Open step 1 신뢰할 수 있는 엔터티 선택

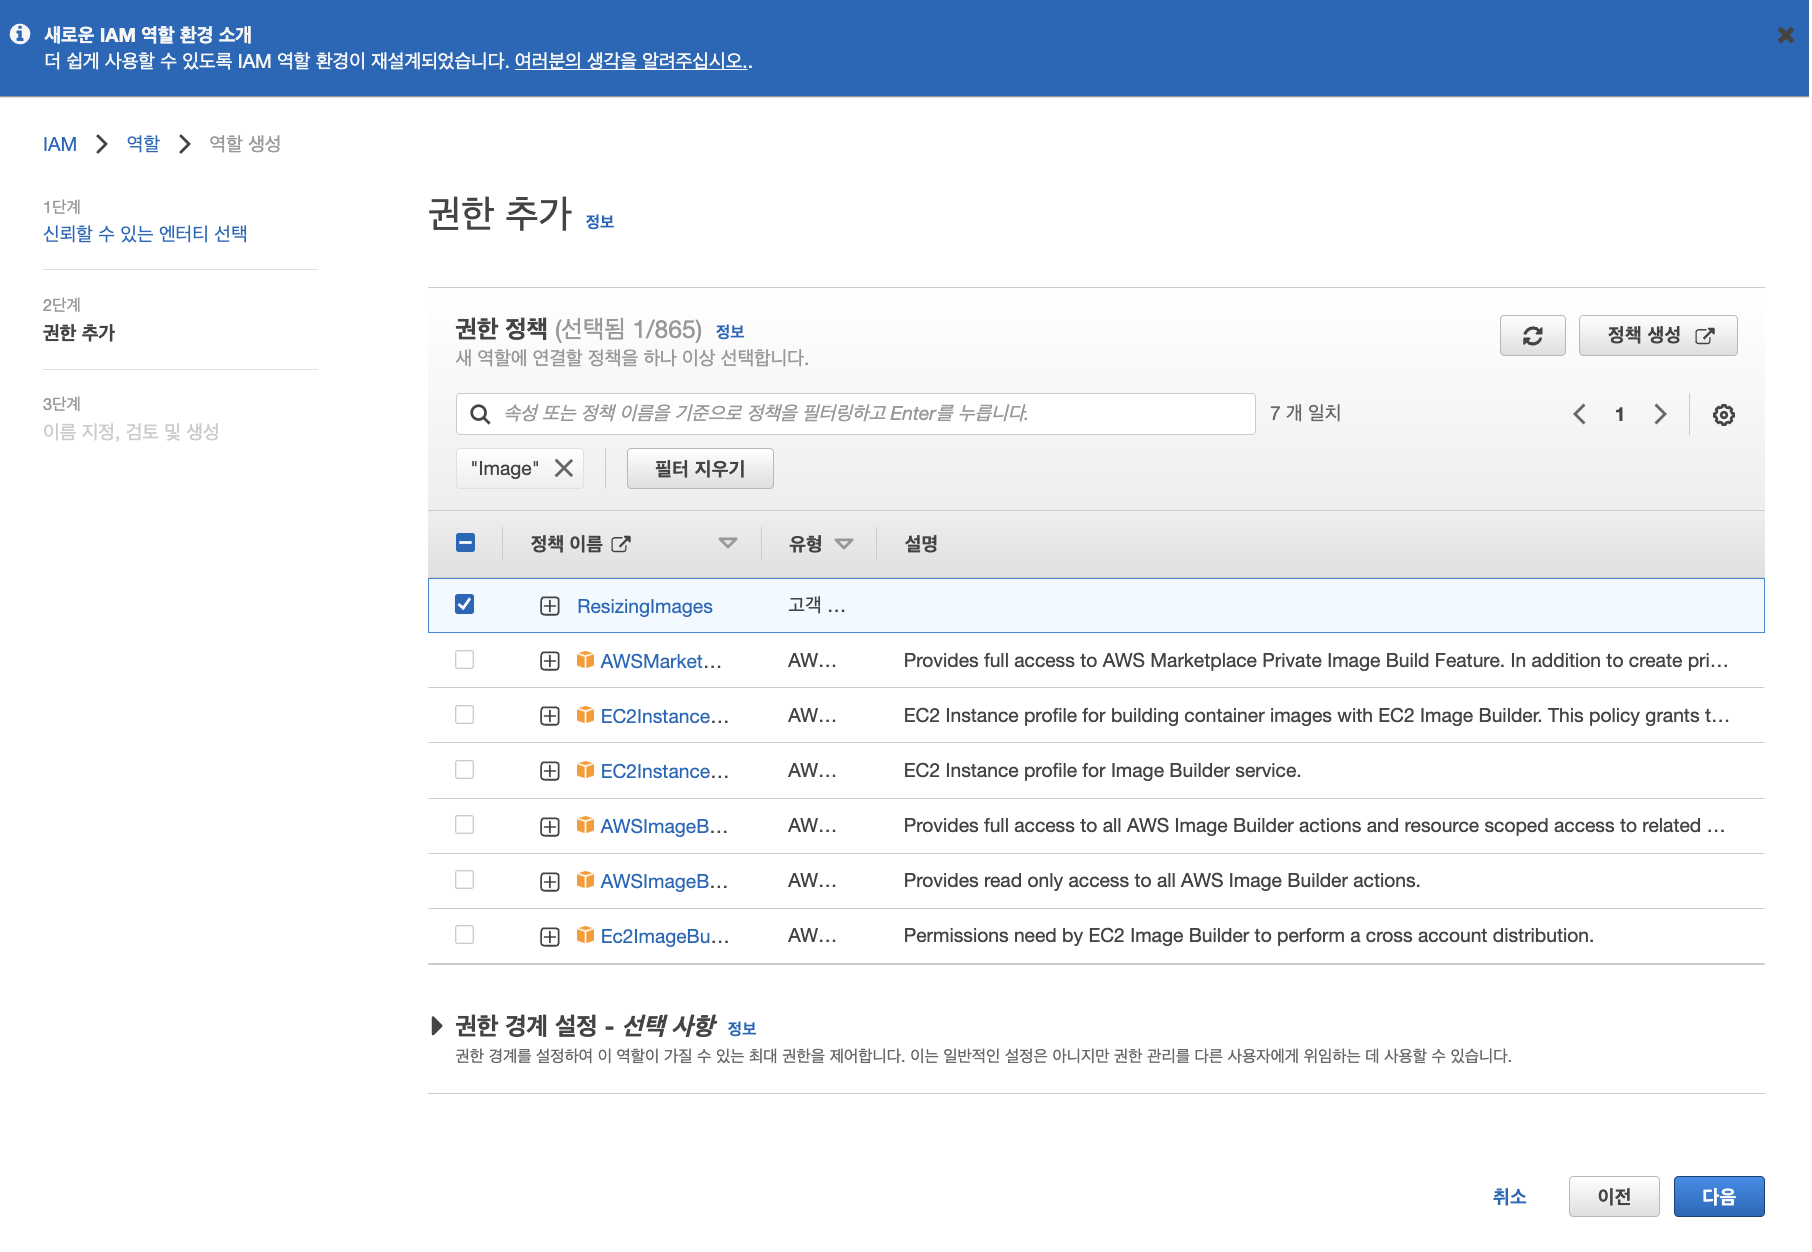[x=145, y=233]
